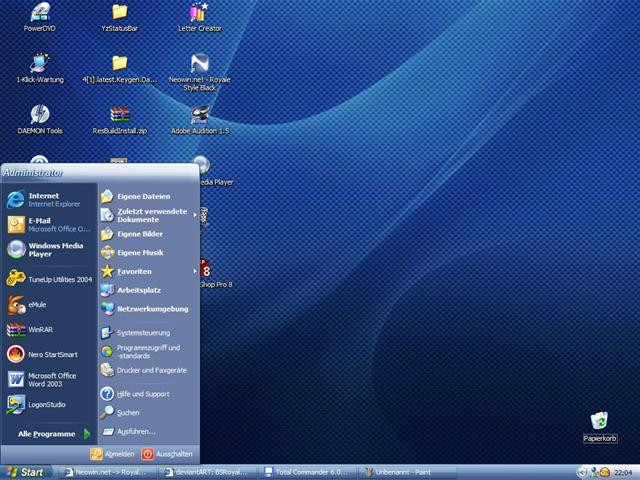The image size is (640, 480).
Task: Switch to Neowin.net Royal taskbar window
Action: coord(106,472)
